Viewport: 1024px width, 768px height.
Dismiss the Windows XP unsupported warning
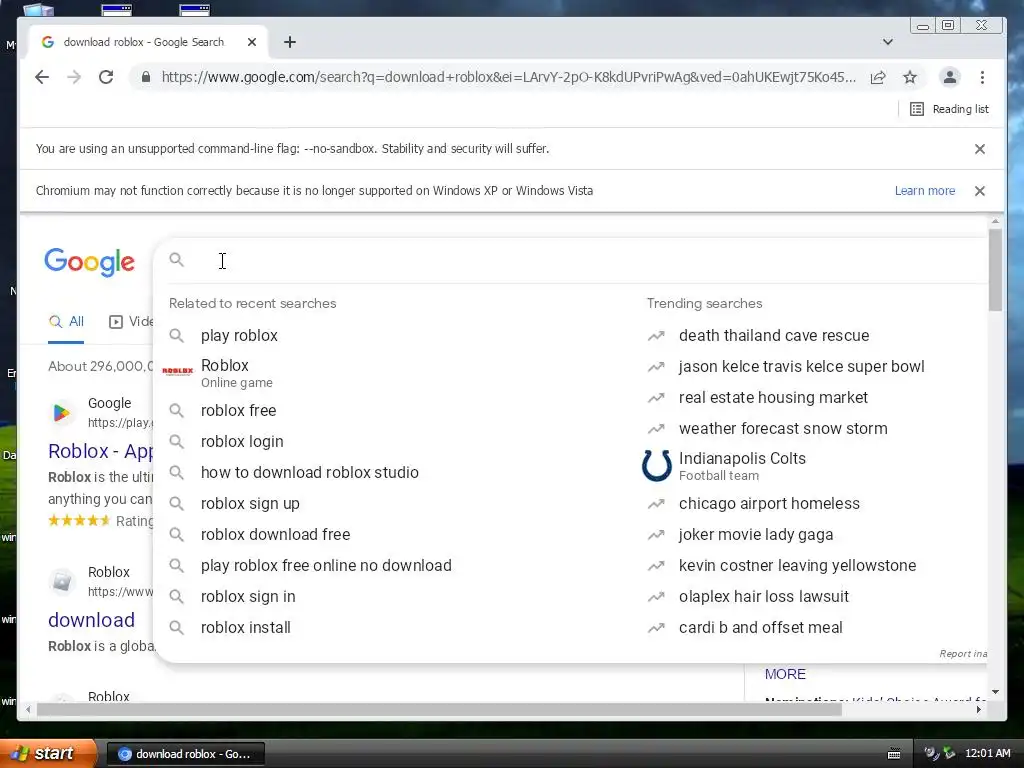tap(980, 191)
